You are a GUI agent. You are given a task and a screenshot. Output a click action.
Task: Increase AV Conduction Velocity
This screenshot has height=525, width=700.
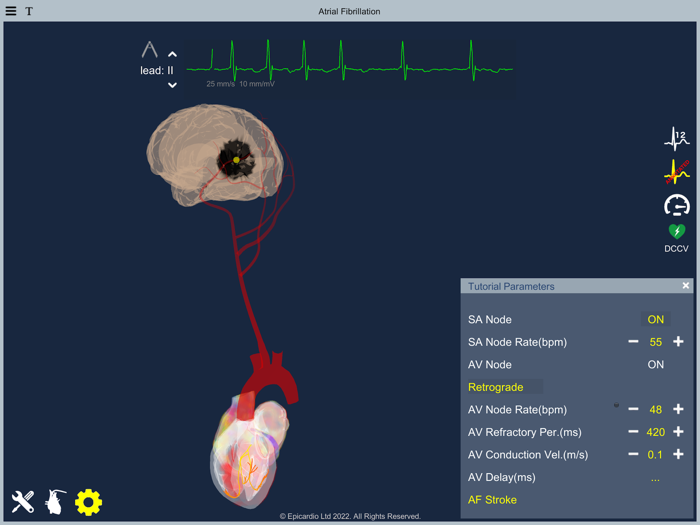[678, 454]
